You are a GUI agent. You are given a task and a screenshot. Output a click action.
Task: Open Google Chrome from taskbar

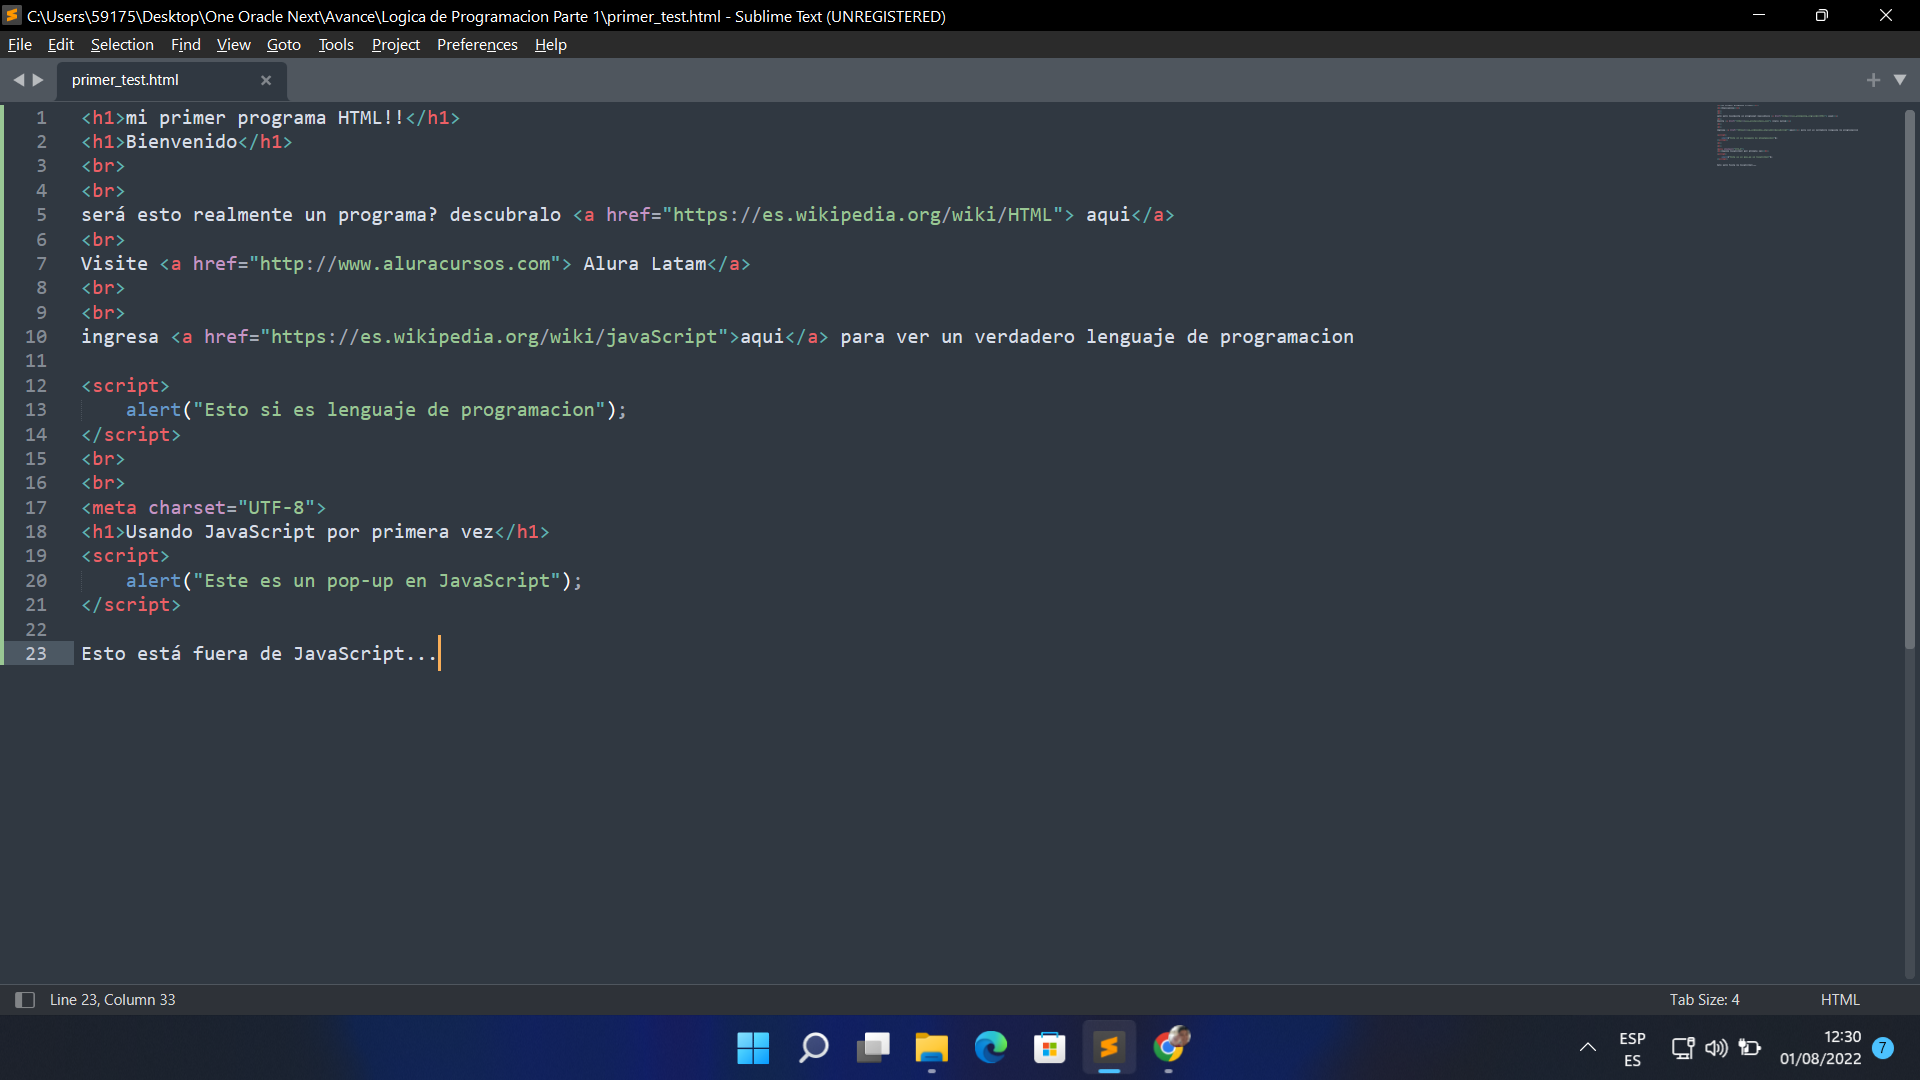tap(1169, 1048)
